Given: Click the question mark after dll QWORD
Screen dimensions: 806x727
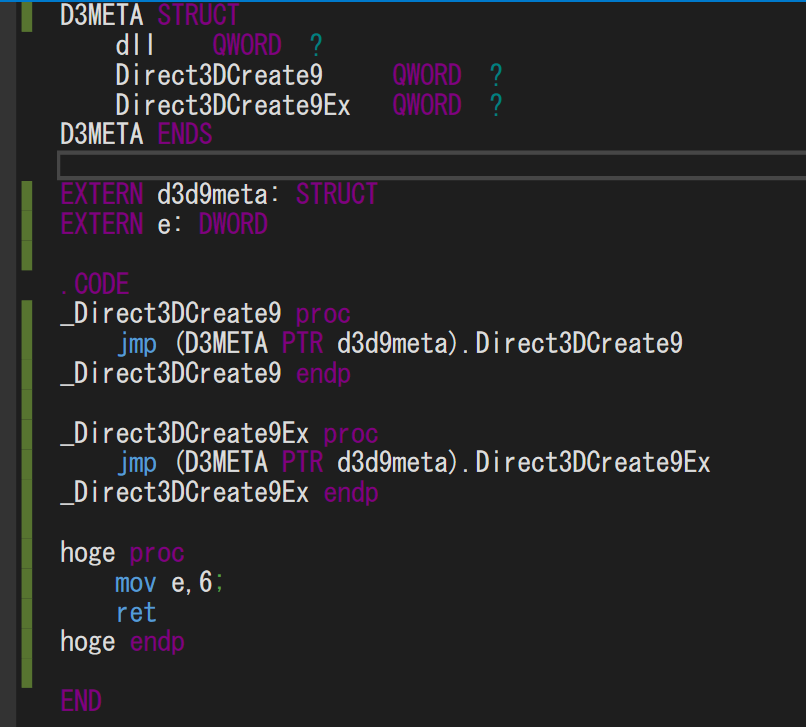Looking at the screenshot, I should pyautogui.click(x=316, y=45).
